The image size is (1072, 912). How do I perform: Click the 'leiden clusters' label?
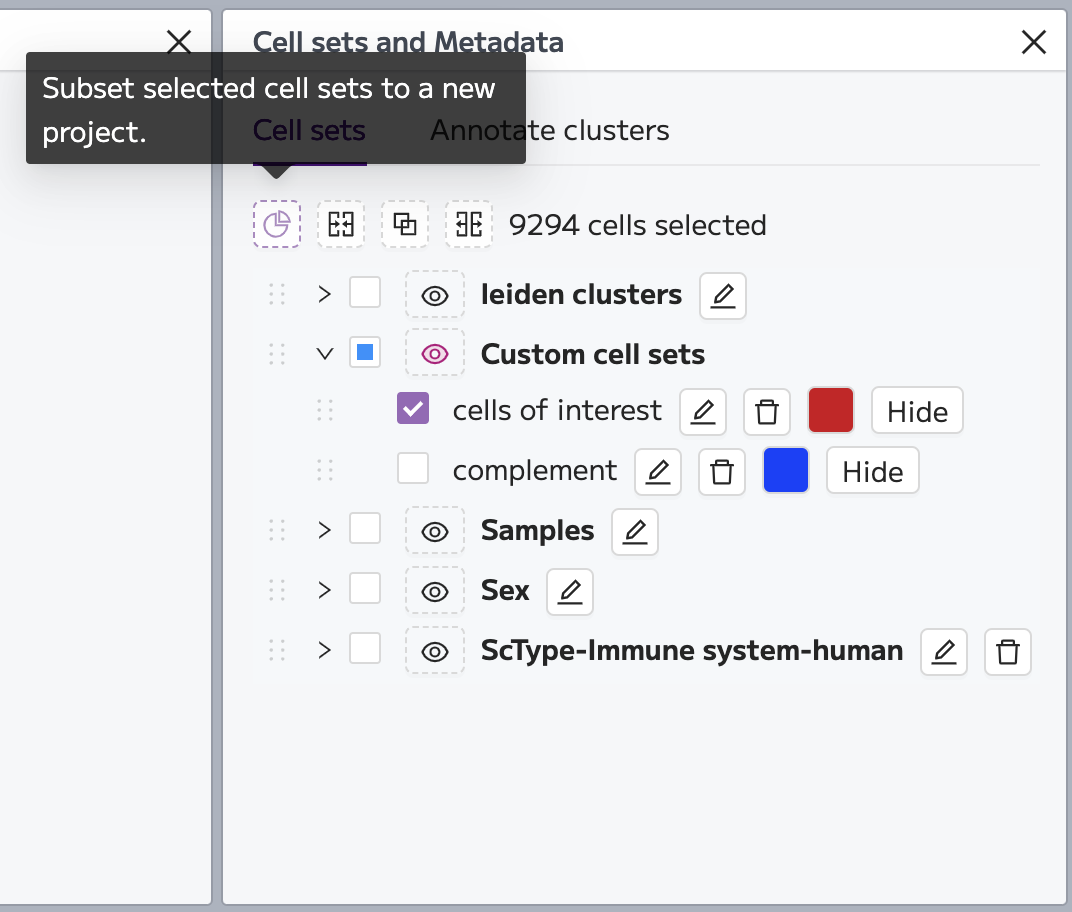pyautogui.click(x=581, y=295)
